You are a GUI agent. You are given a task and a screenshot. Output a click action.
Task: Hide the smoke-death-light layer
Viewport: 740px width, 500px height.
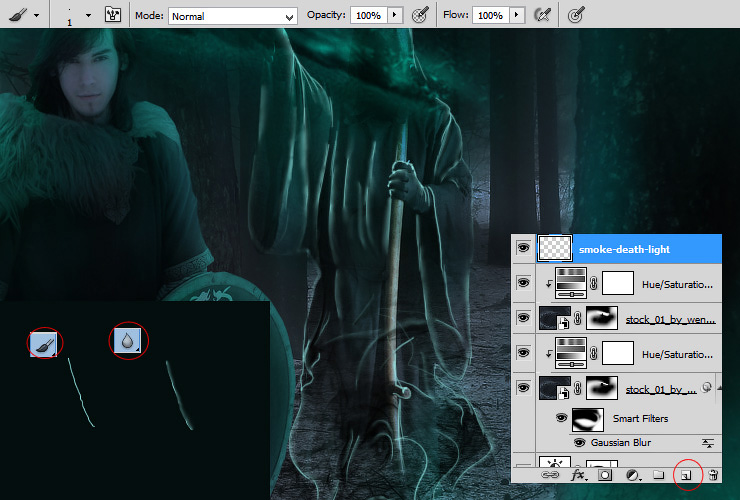523,248
